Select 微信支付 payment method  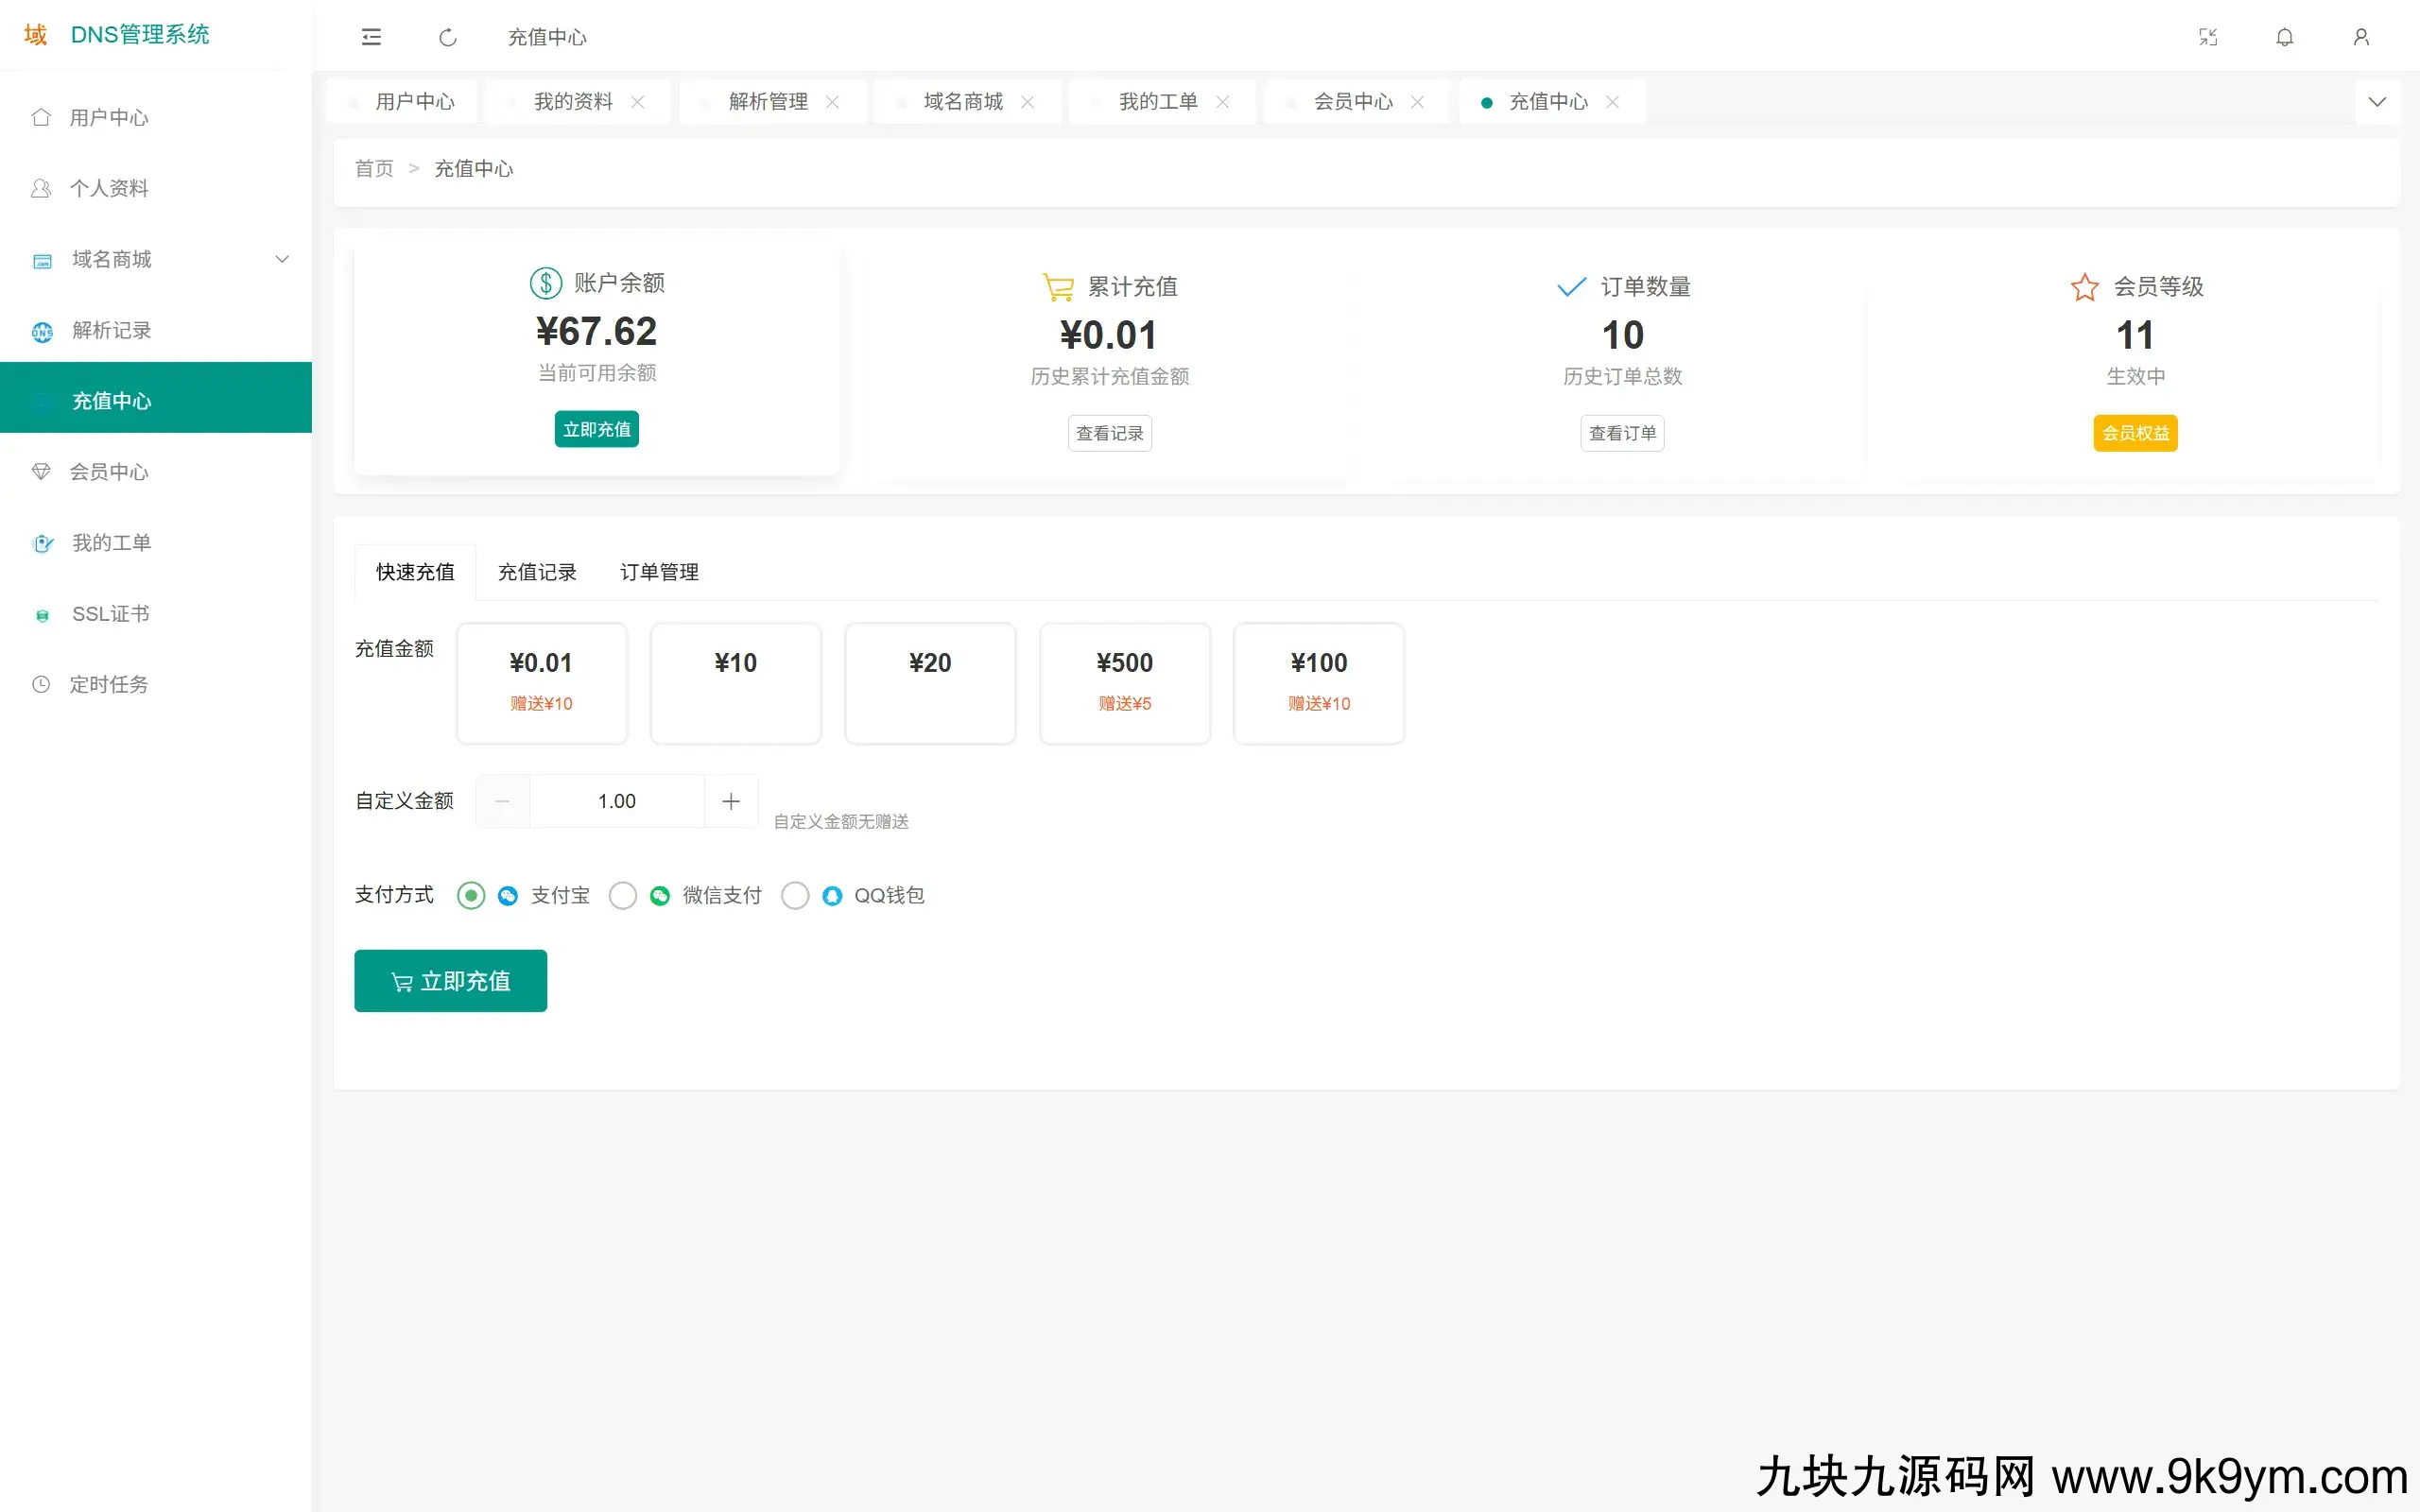pos(623,895)
